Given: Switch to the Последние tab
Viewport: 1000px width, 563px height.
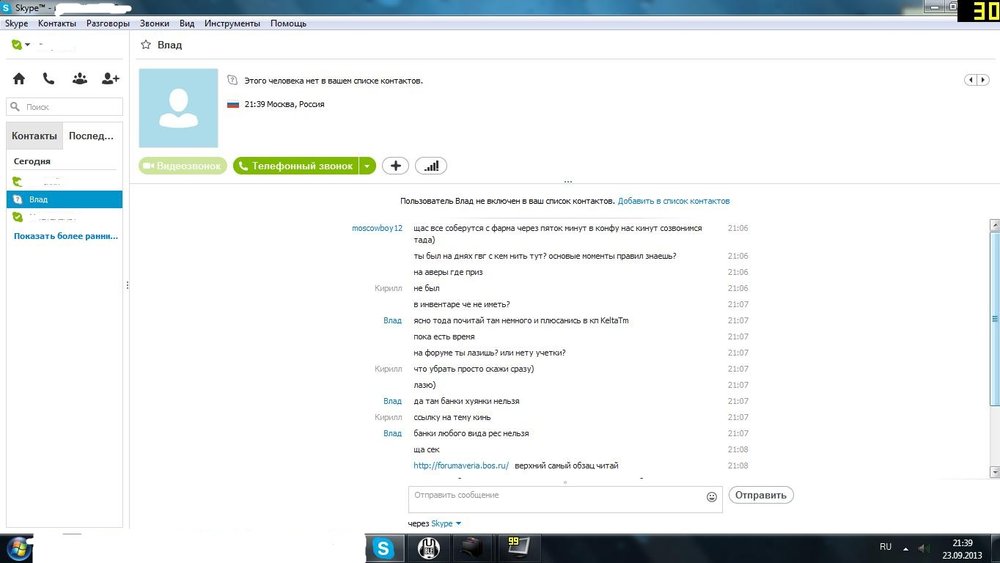Looking at the screenshot, I should (x=91, y=136).
